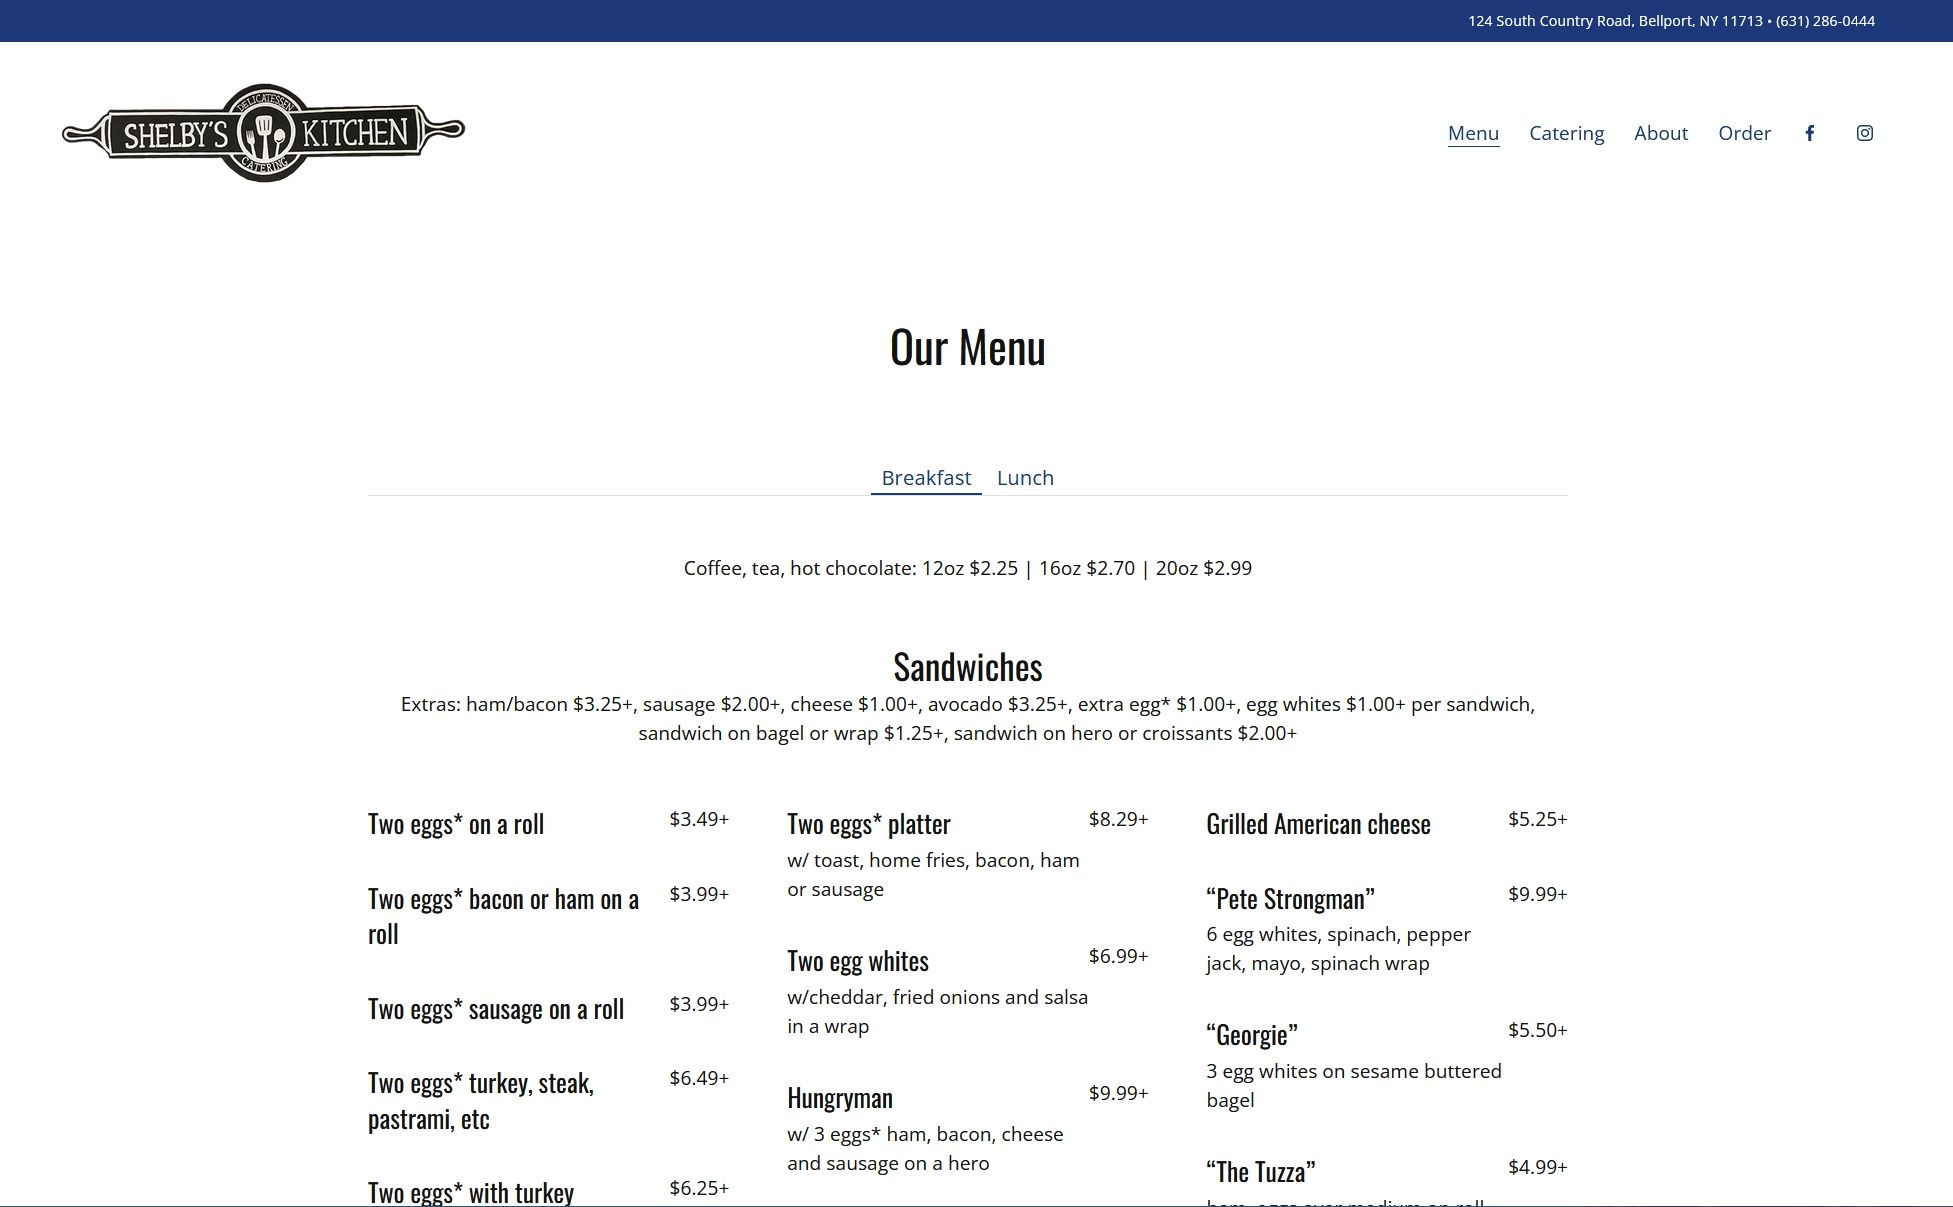The width and height of the screenshot is (1953, 1207).
Task: Select the coffee, tea, hot chocolate price line
Action: (x=968, y=568)
